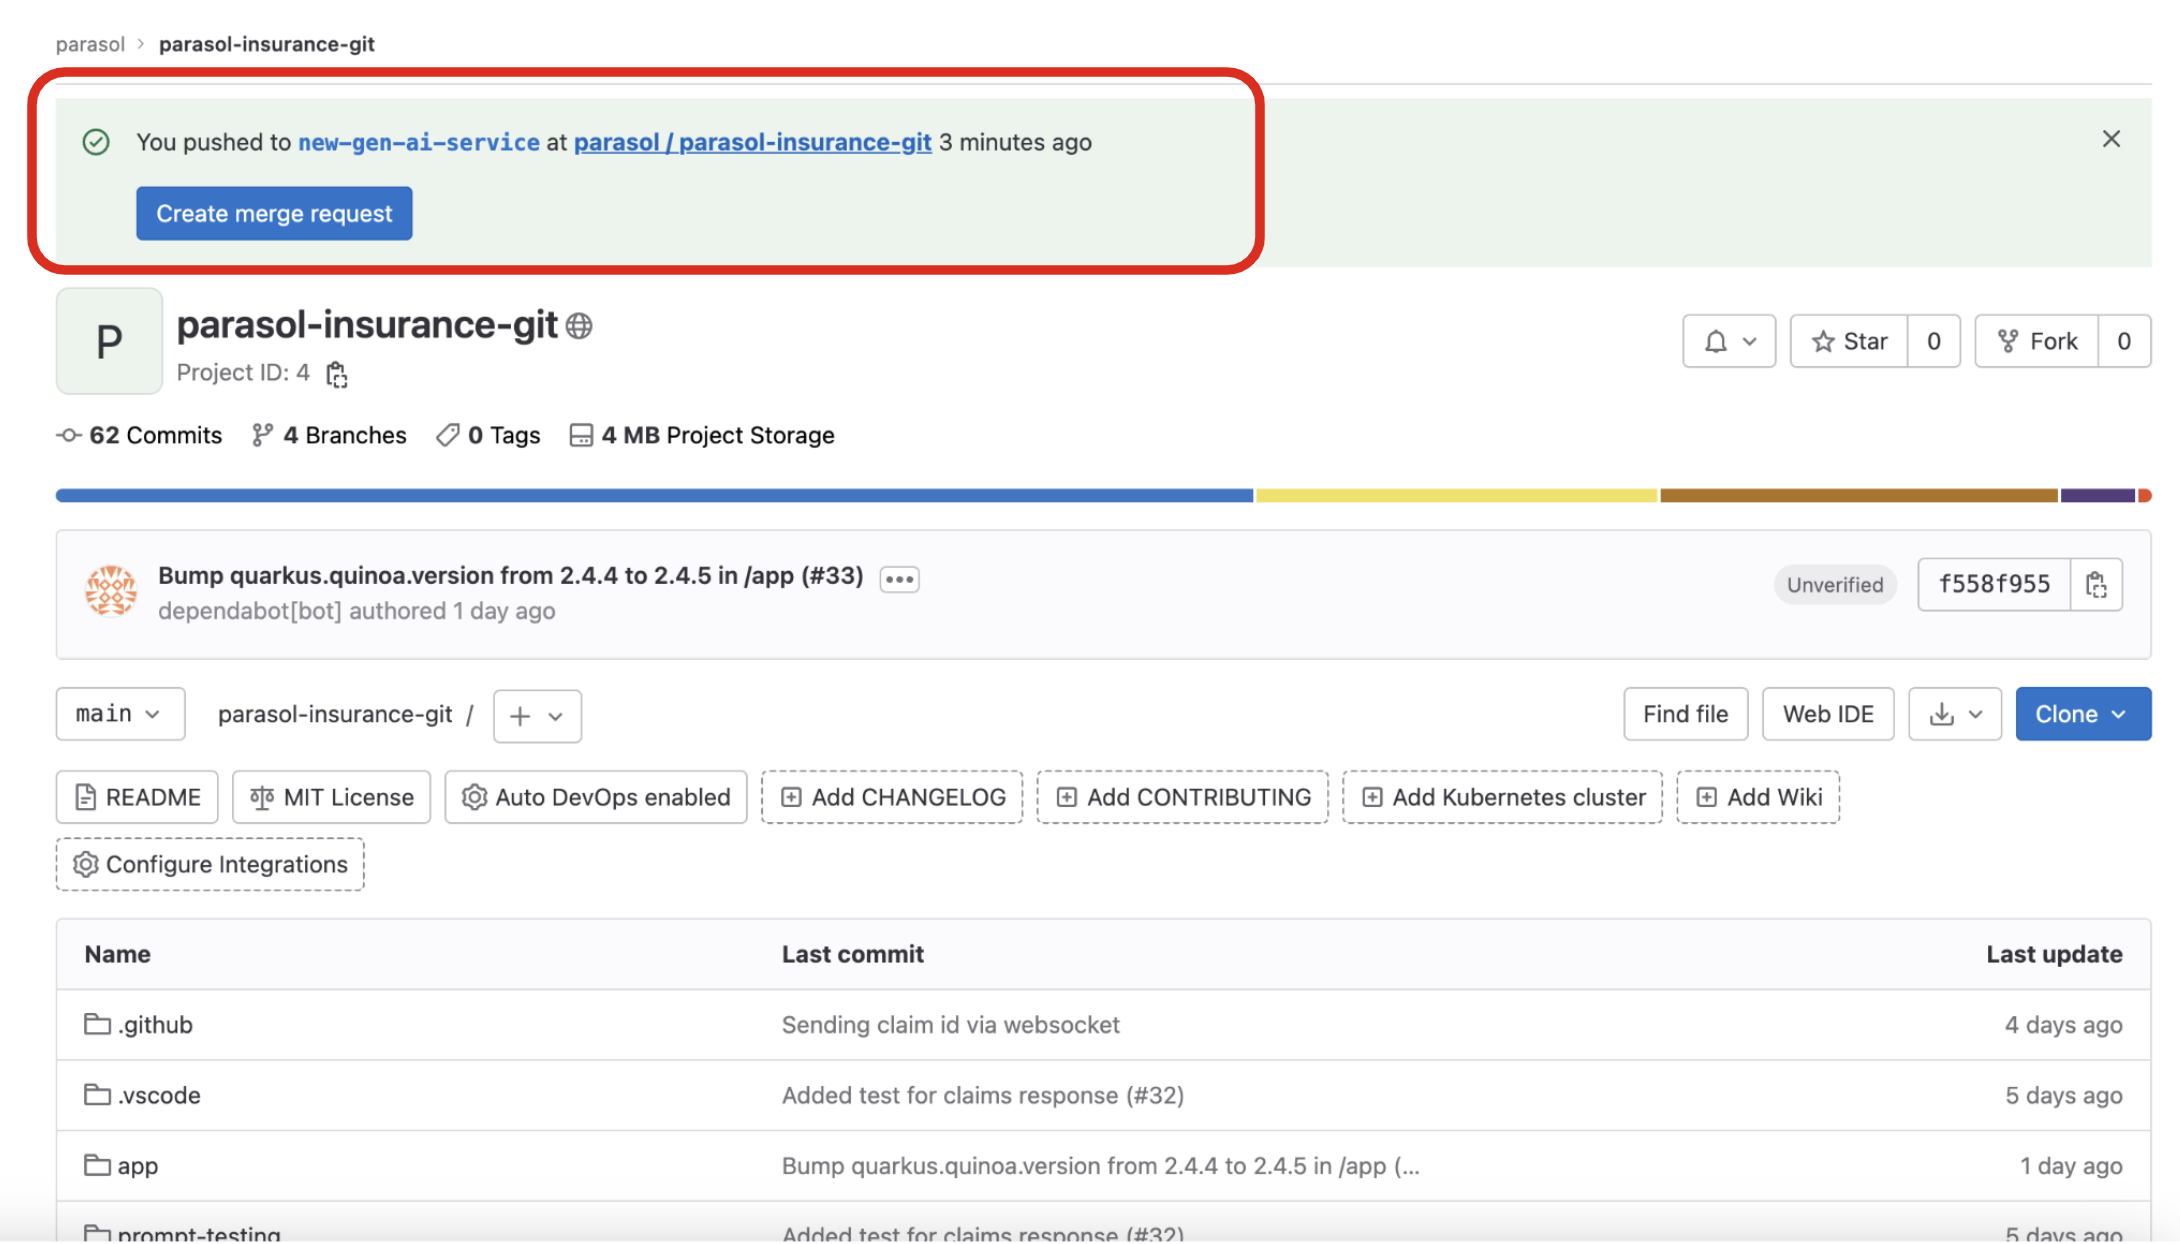Click the dependabot avatar image
Viewport: 2180px width, 1244px height.
pyautogui.click(x=111, y=591)
